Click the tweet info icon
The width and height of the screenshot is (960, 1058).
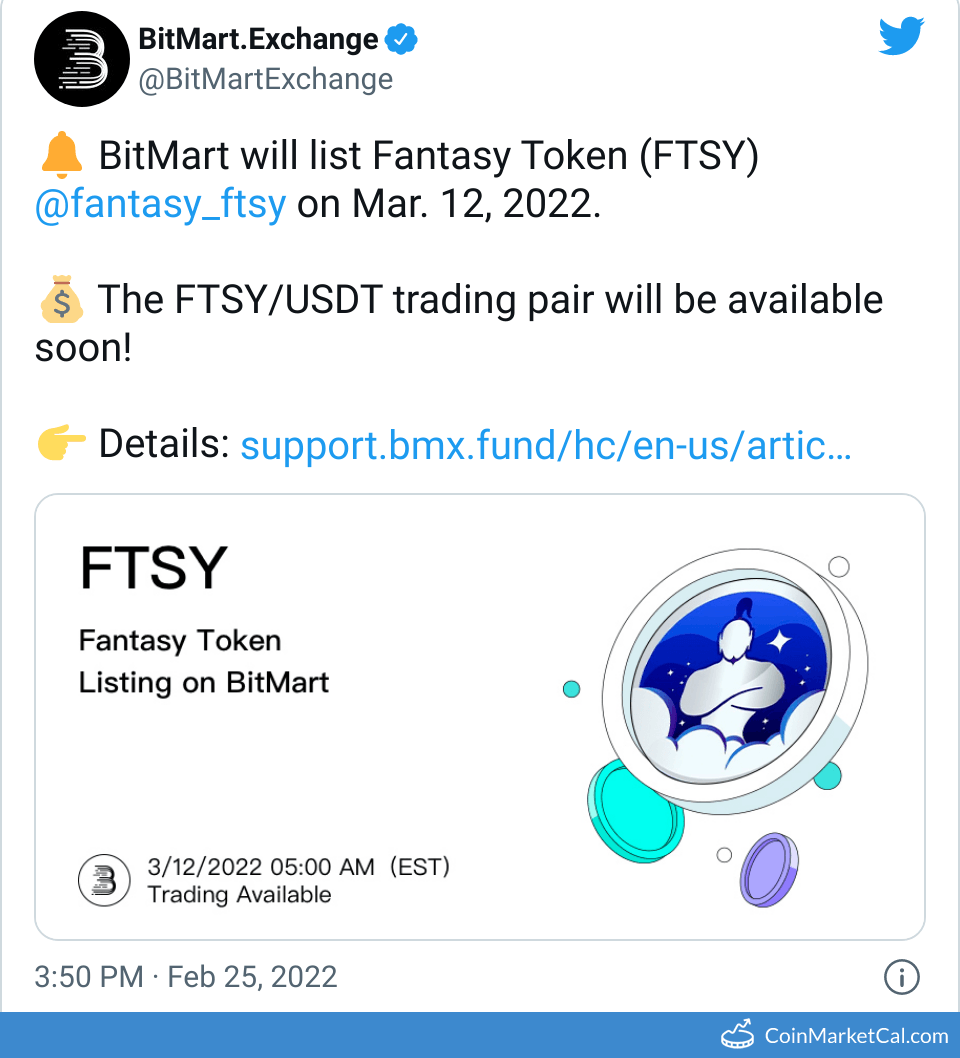click(902, 977)
